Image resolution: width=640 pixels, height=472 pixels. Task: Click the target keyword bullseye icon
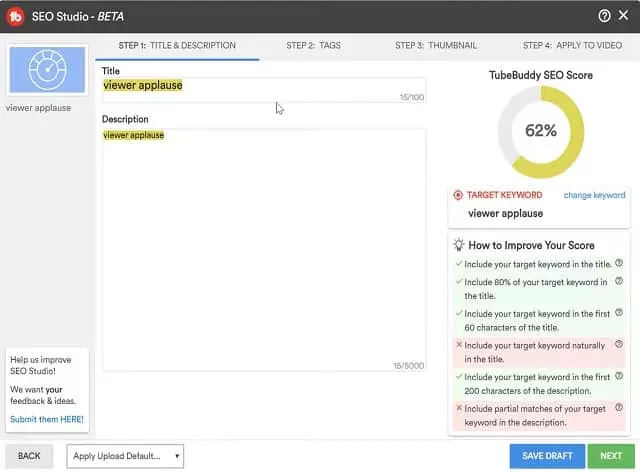[458, 195]
